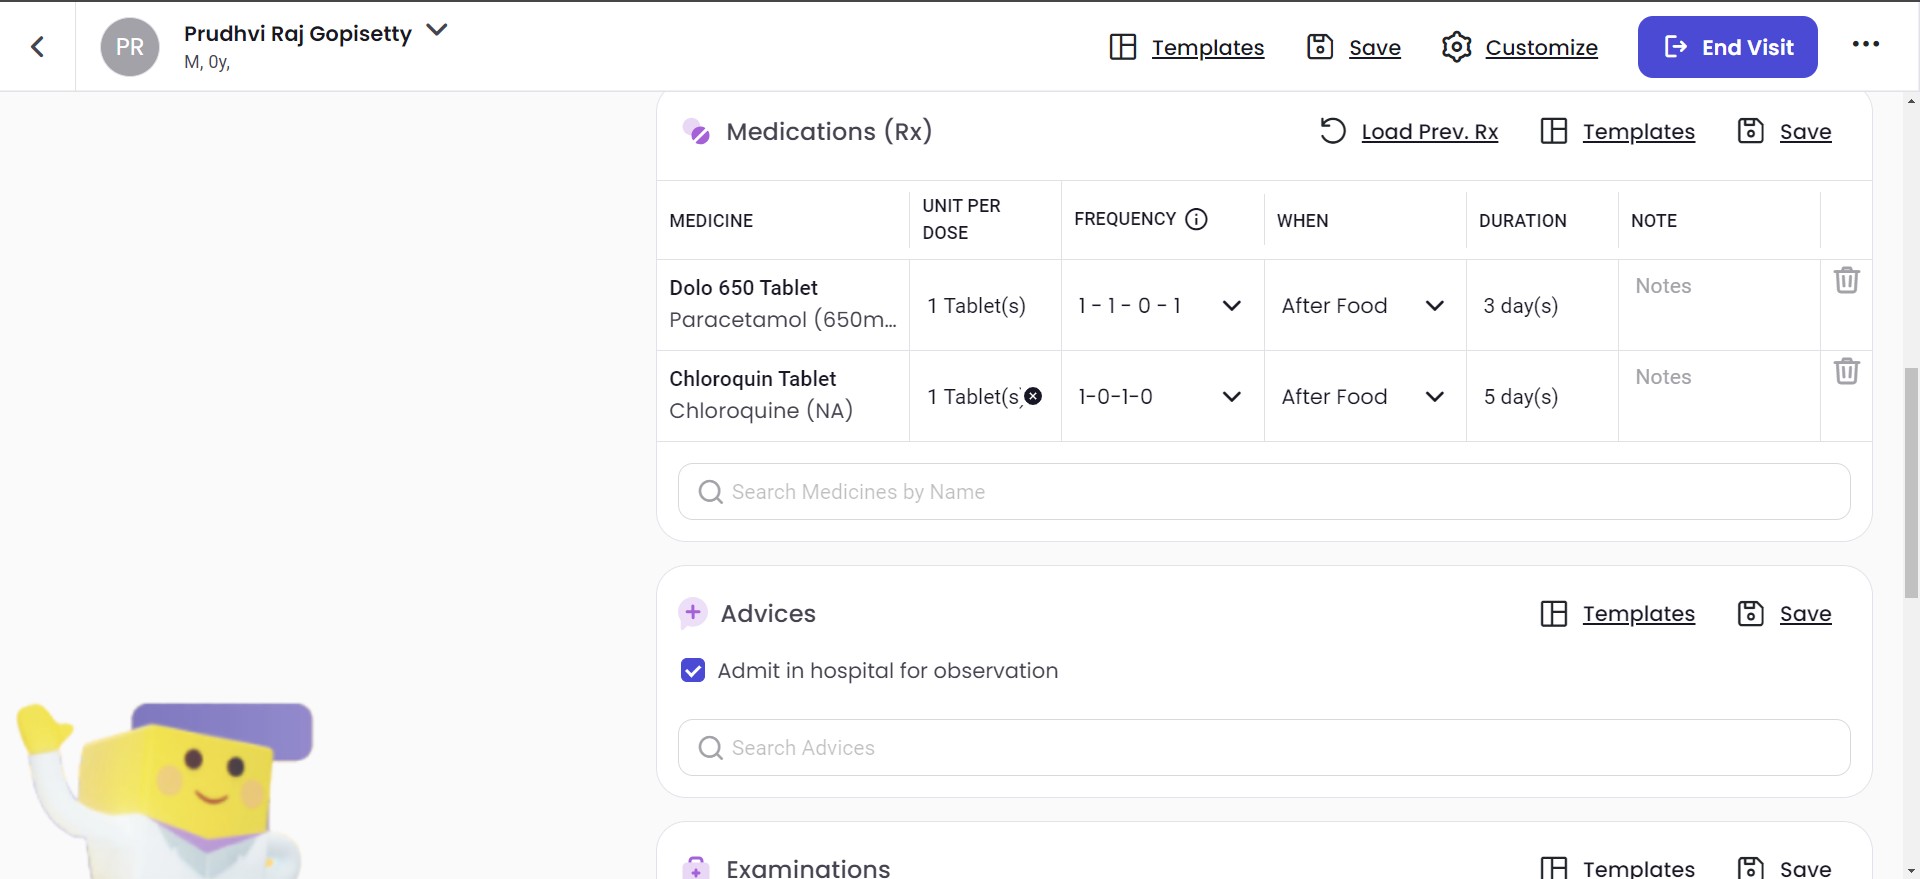Open Templates link in Advices section

(x=1638, y=614)
